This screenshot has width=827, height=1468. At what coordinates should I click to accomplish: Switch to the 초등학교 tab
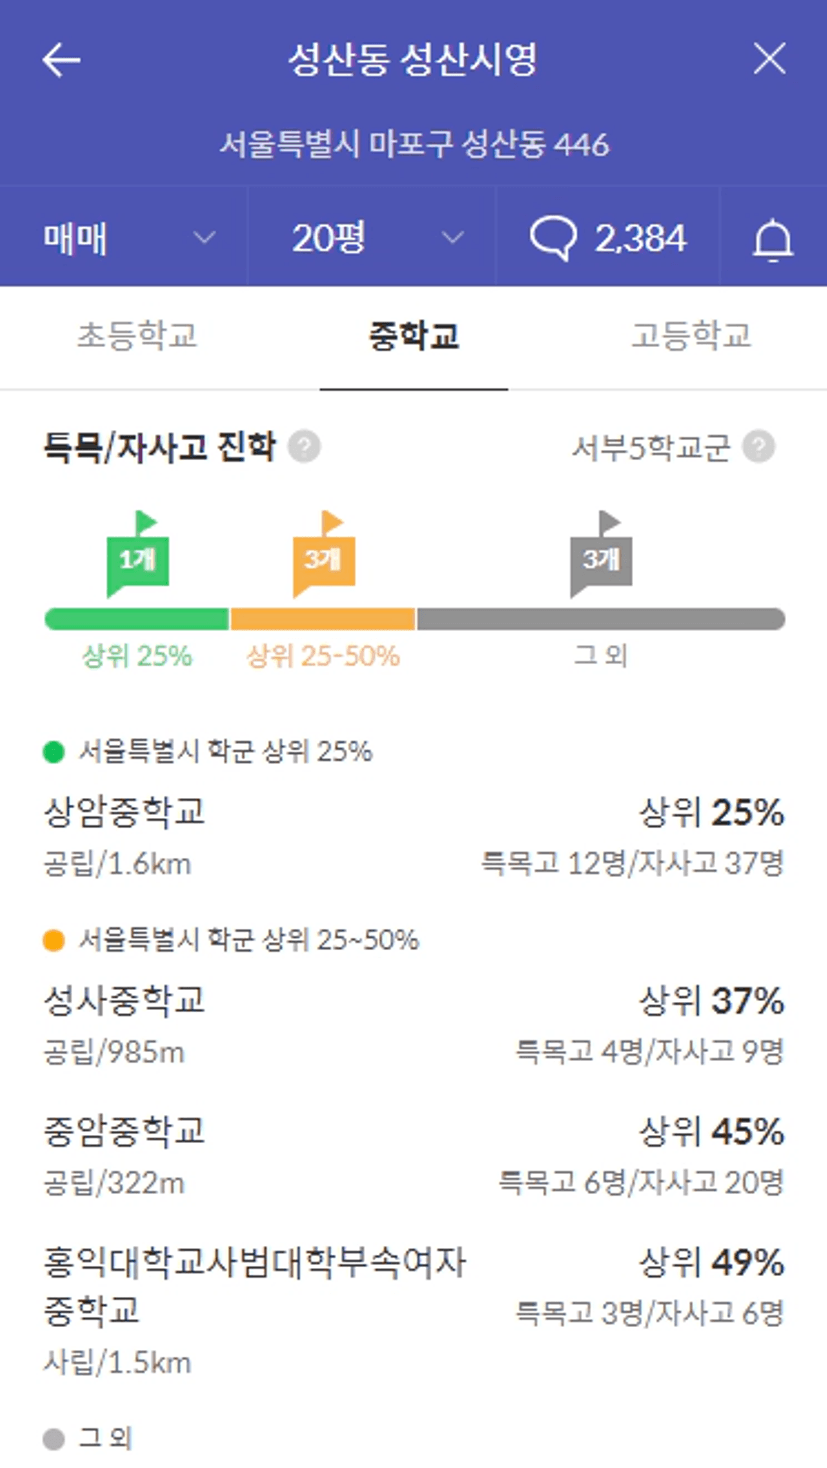[x=138, y=336]
